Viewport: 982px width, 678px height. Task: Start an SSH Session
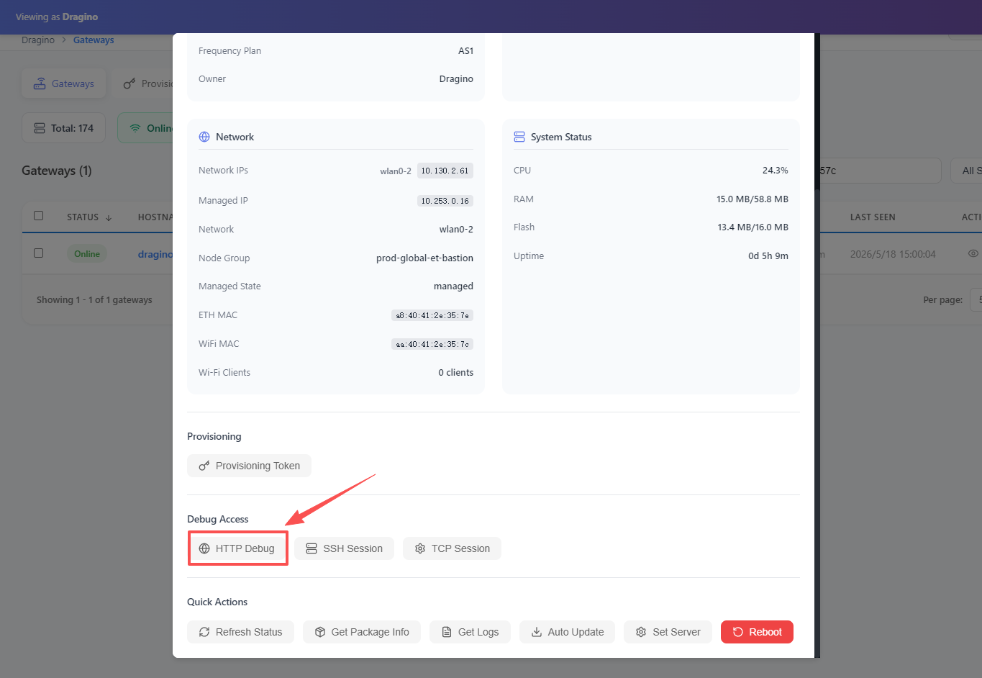344,548
